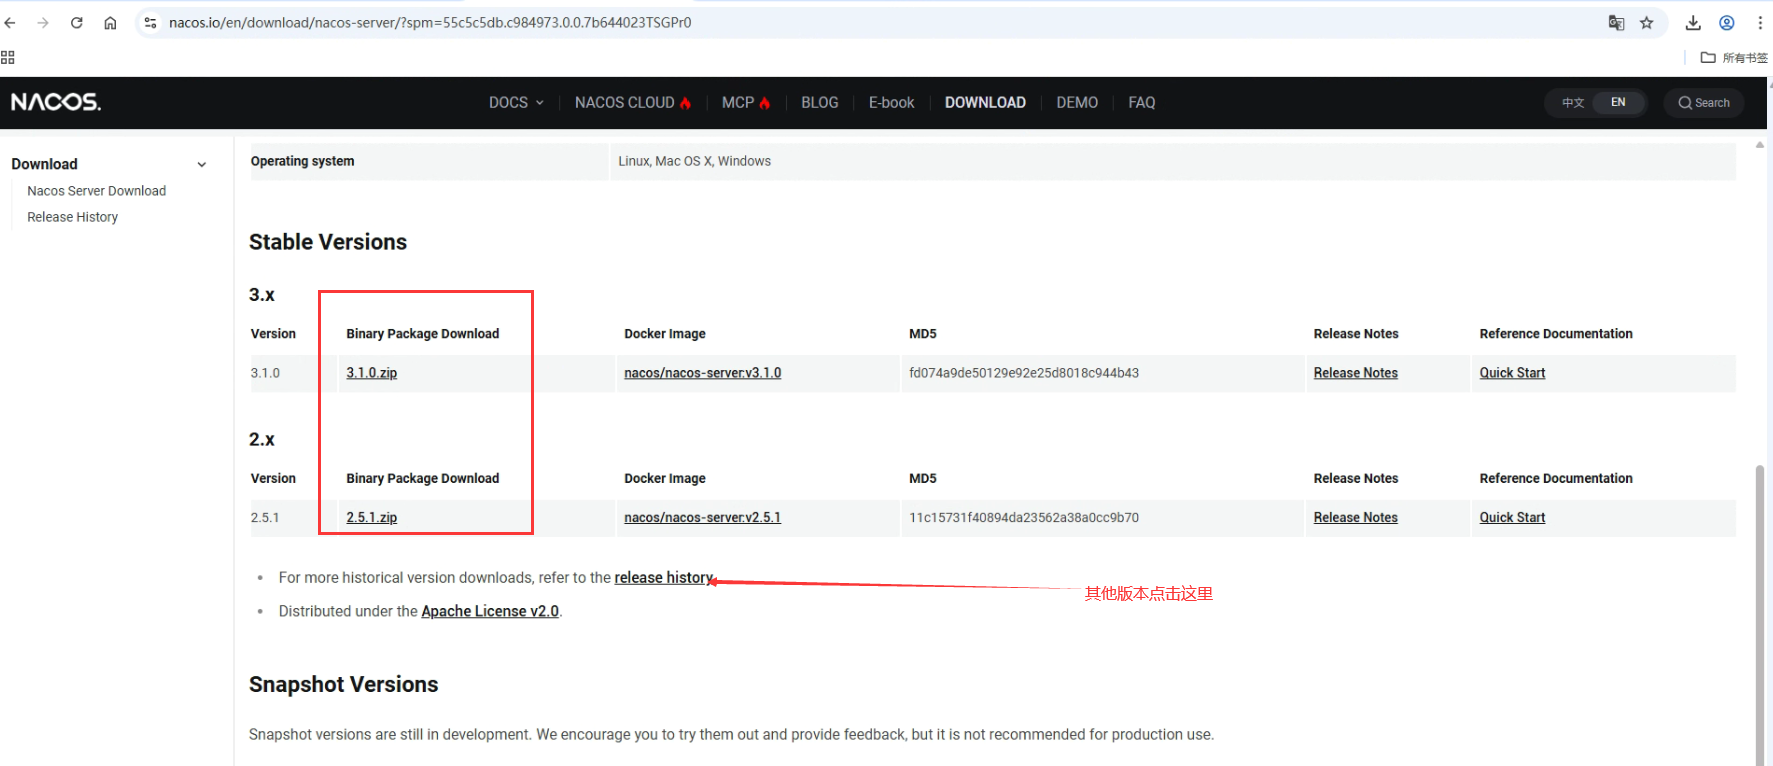Open the FAQ page

(x=1142, y=103)
